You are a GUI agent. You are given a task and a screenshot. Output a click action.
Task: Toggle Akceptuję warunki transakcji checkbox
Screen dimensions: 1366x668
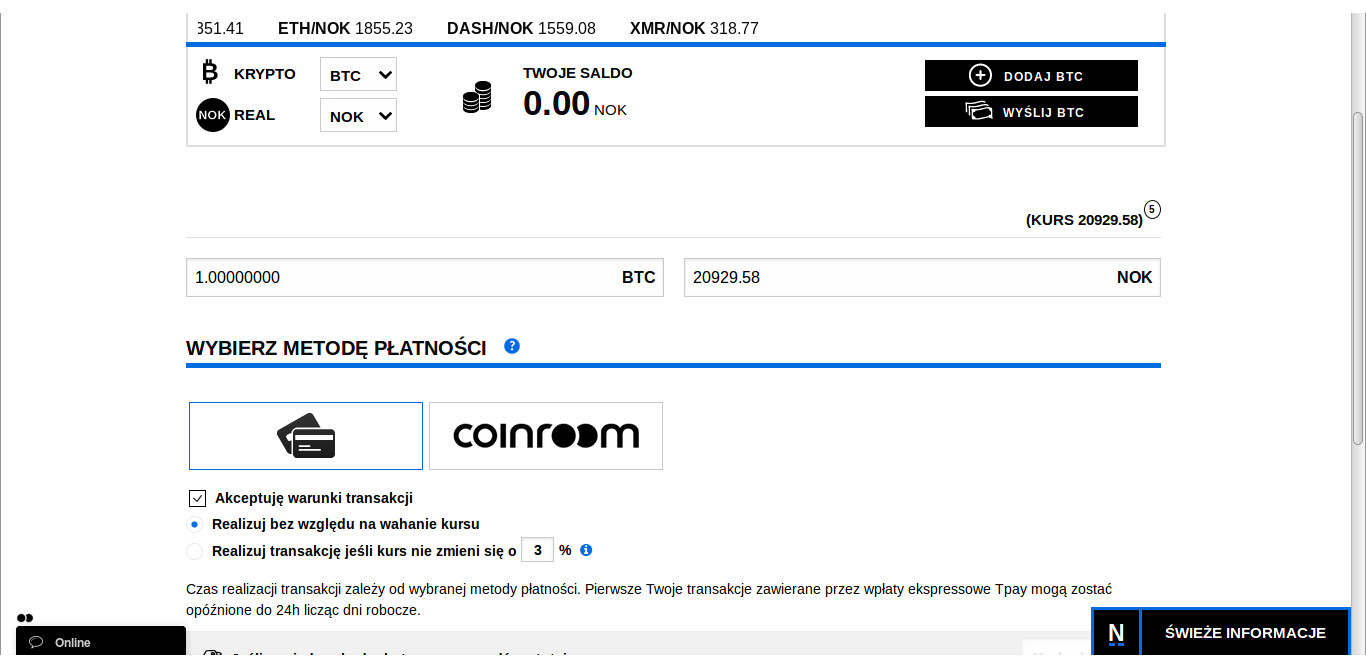coord(197,498)
